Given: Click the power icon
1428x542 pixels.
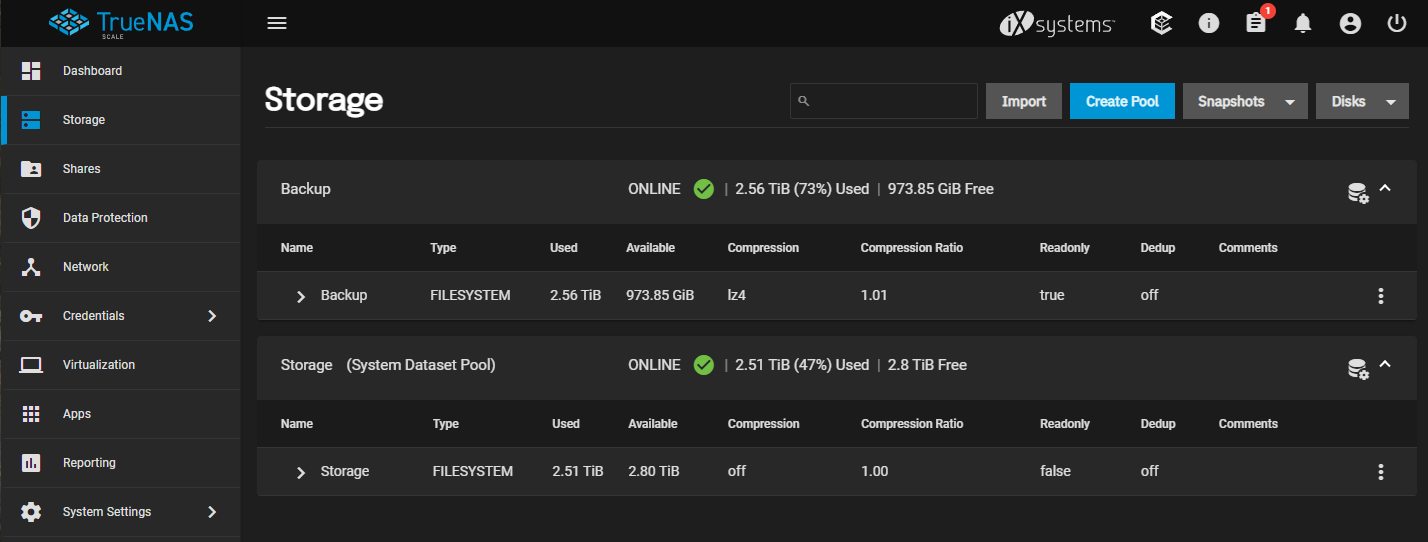Looking at the screenshot, I should click(1397, 23).
